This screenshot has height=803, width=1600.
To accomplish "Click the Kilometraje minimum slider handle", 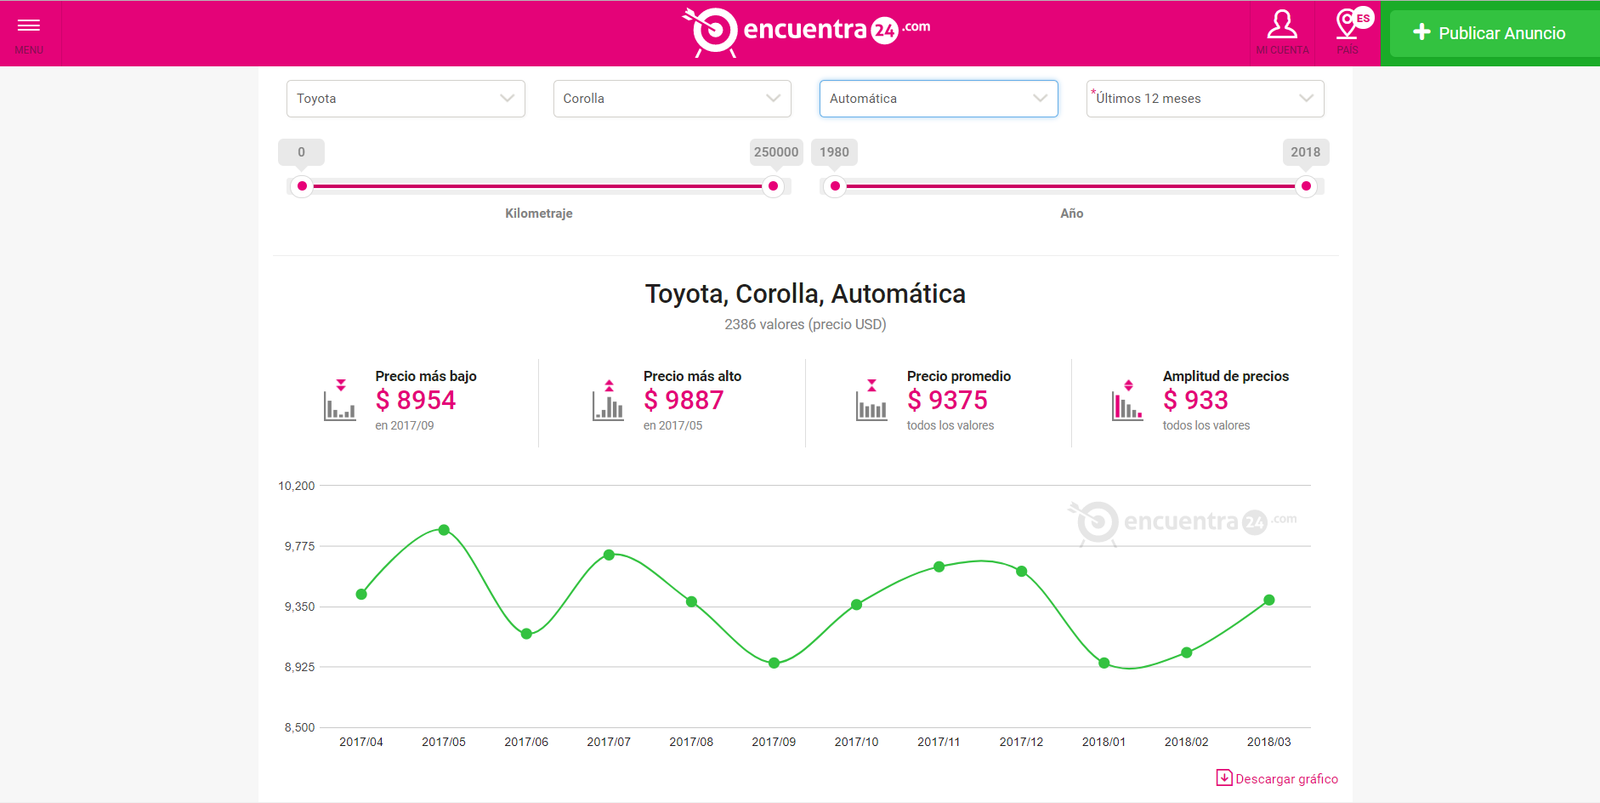I will pos(302,186).
